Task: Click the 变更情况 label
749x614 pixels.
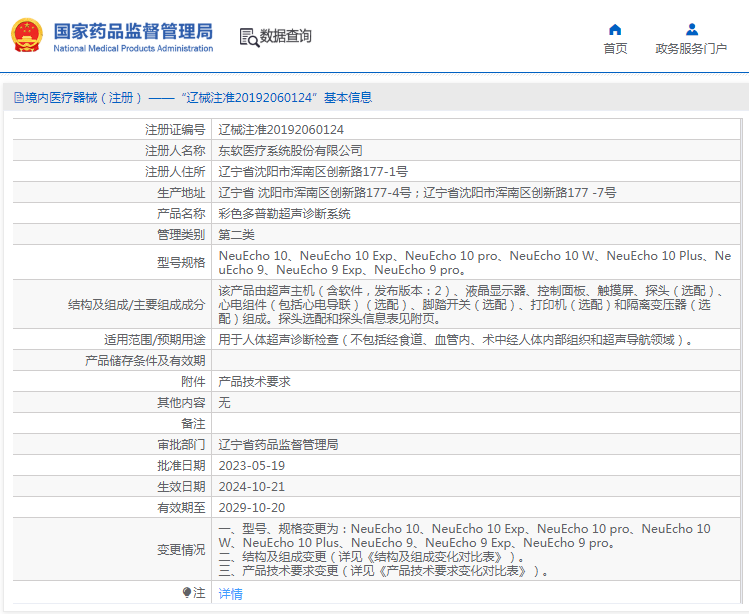Action: click(x=181, y=550)
